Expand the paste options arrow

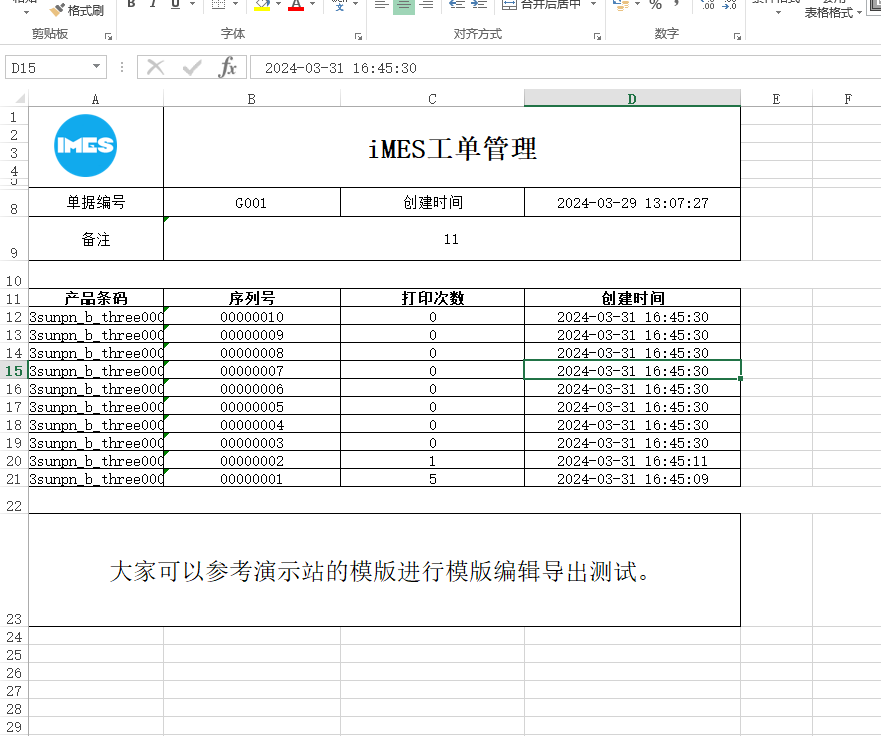tap(26, 13)
